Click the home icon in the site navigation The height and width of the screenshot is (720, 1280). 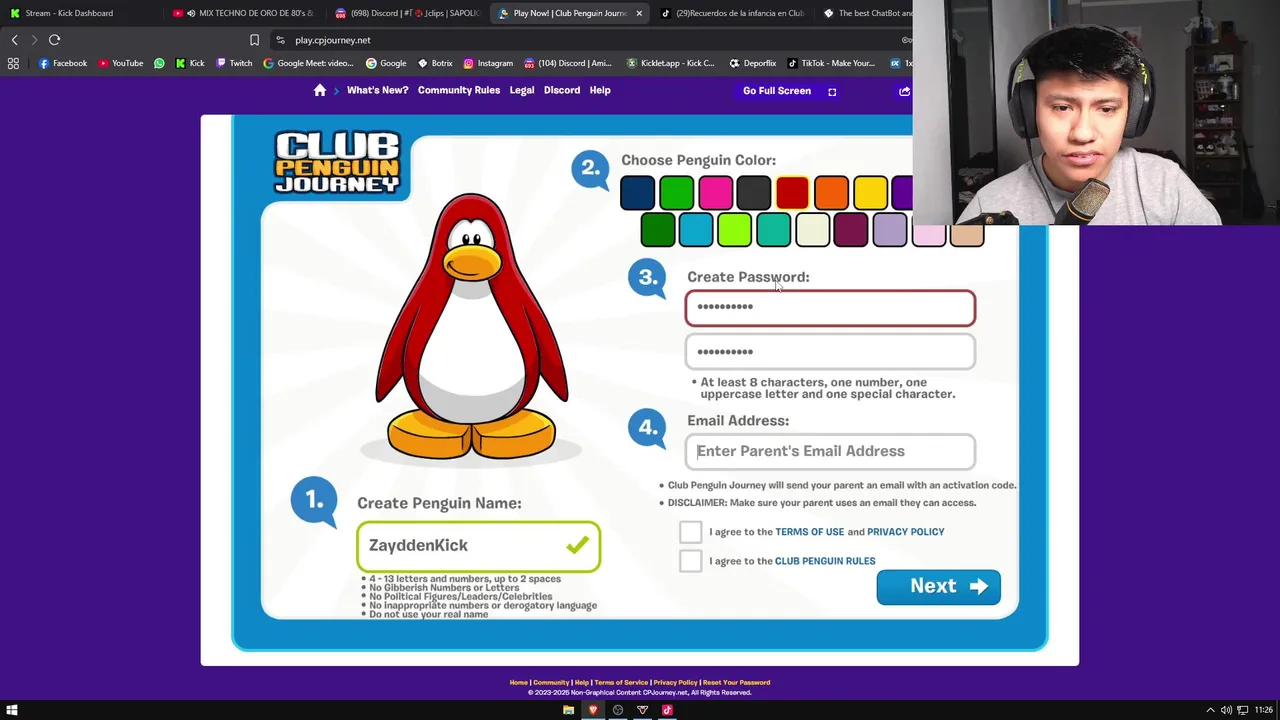(x=320, y=90)
